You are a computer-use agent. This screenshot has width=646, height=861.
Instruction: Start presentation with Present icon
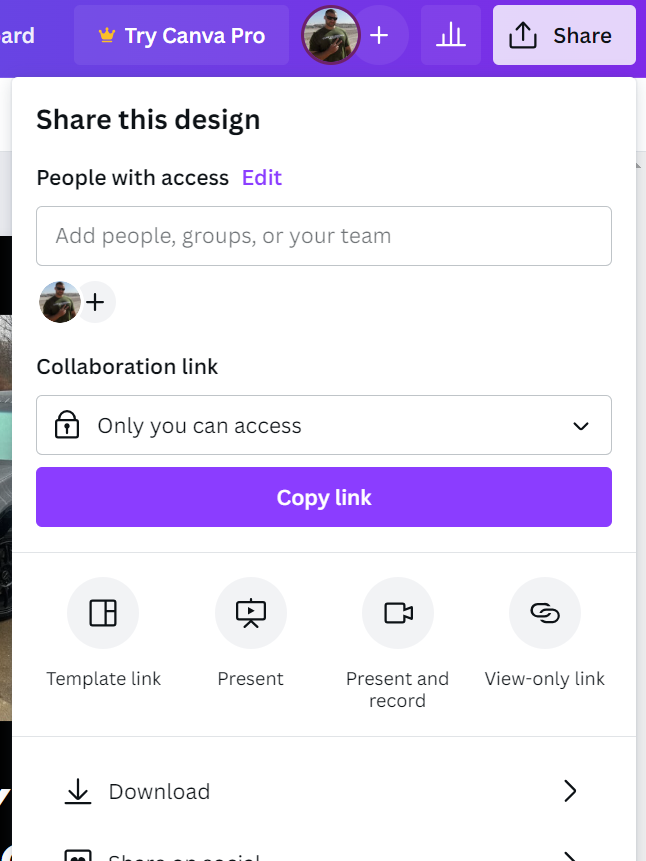point(250,613)
